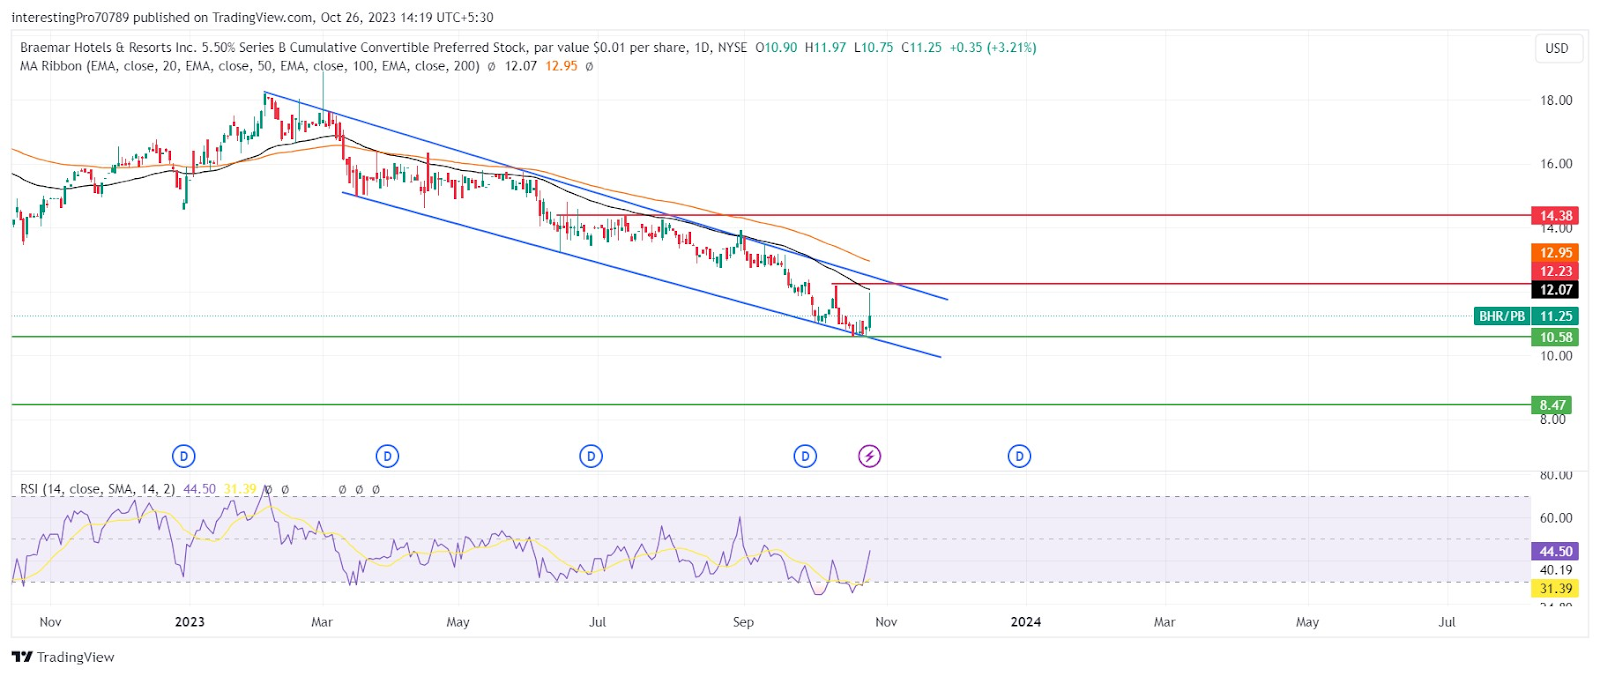Image resolution: width=1600 pixels, height=676 pixels.
Task: Click the USD currency button
Action: [x=1557, y=48]
